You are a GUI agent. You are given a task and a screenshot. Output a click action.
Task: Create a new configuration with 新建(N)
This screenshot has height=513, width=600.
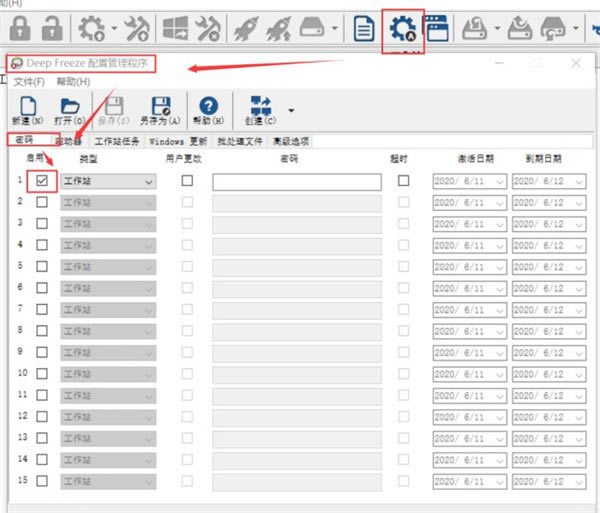pos(28,111)
